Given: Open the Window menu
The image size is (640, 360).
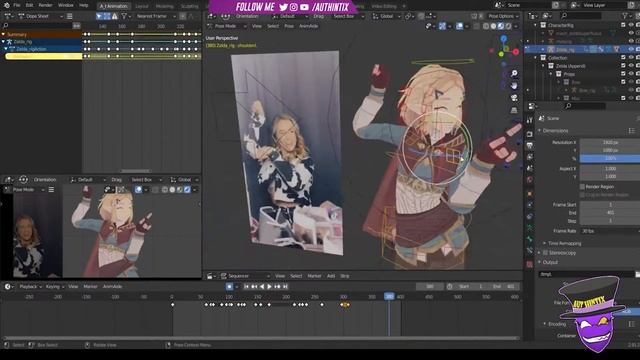Looking at the screenshot, I should point(65,5).
